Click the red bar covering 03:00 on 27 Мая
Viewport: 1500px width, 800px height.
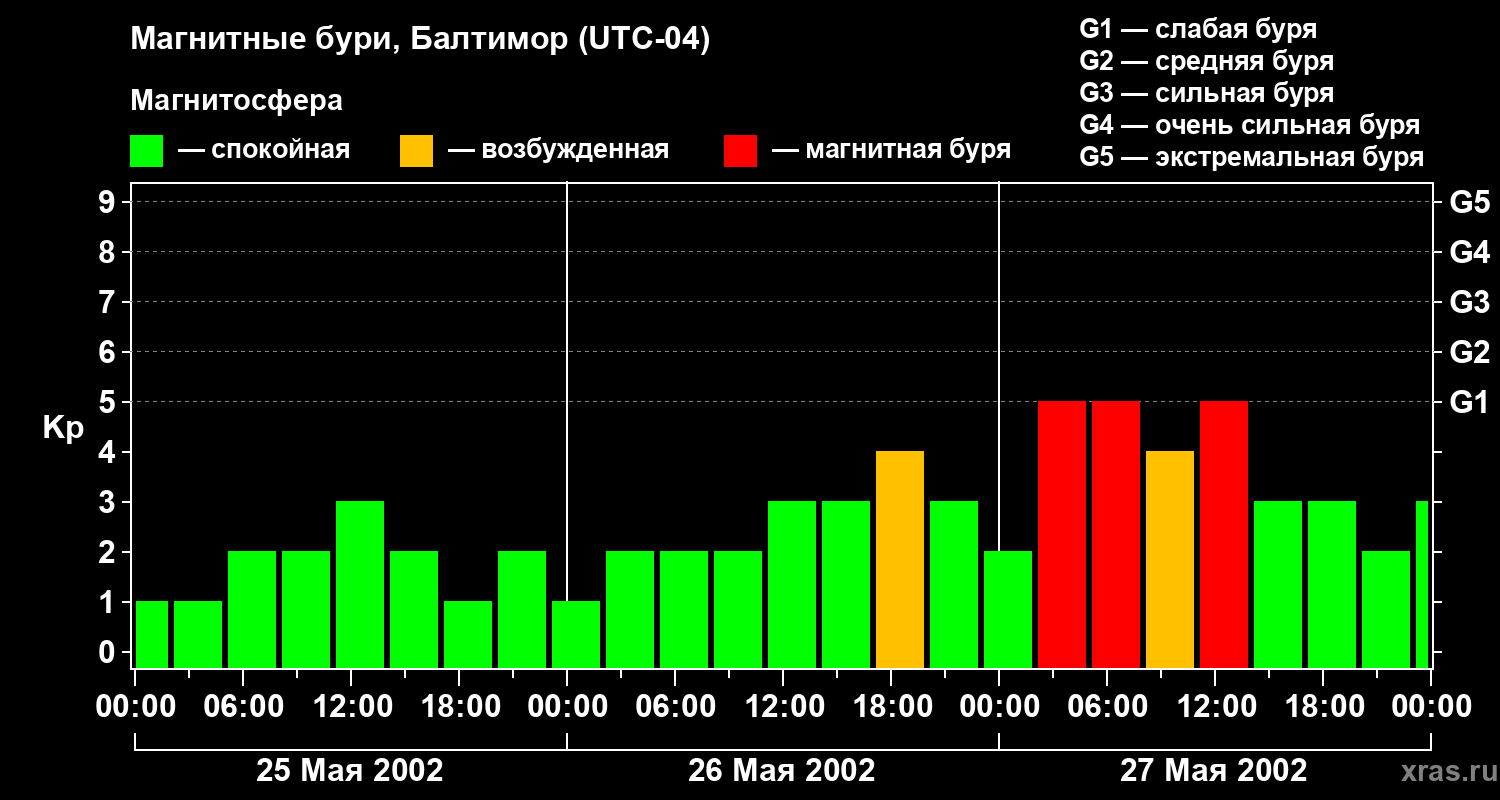pyautogui.click(x=1062, y=535)
